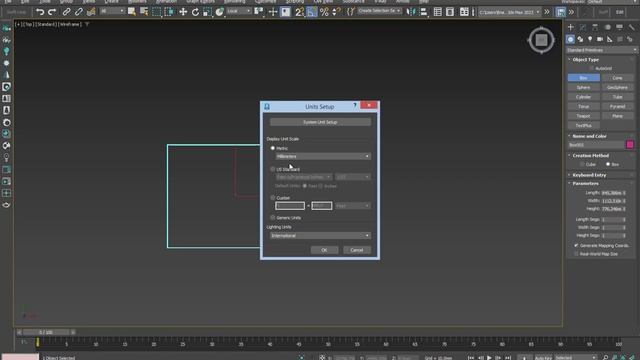Collapse the Parameters rollout
640x360 pixels.
point(585,184)
